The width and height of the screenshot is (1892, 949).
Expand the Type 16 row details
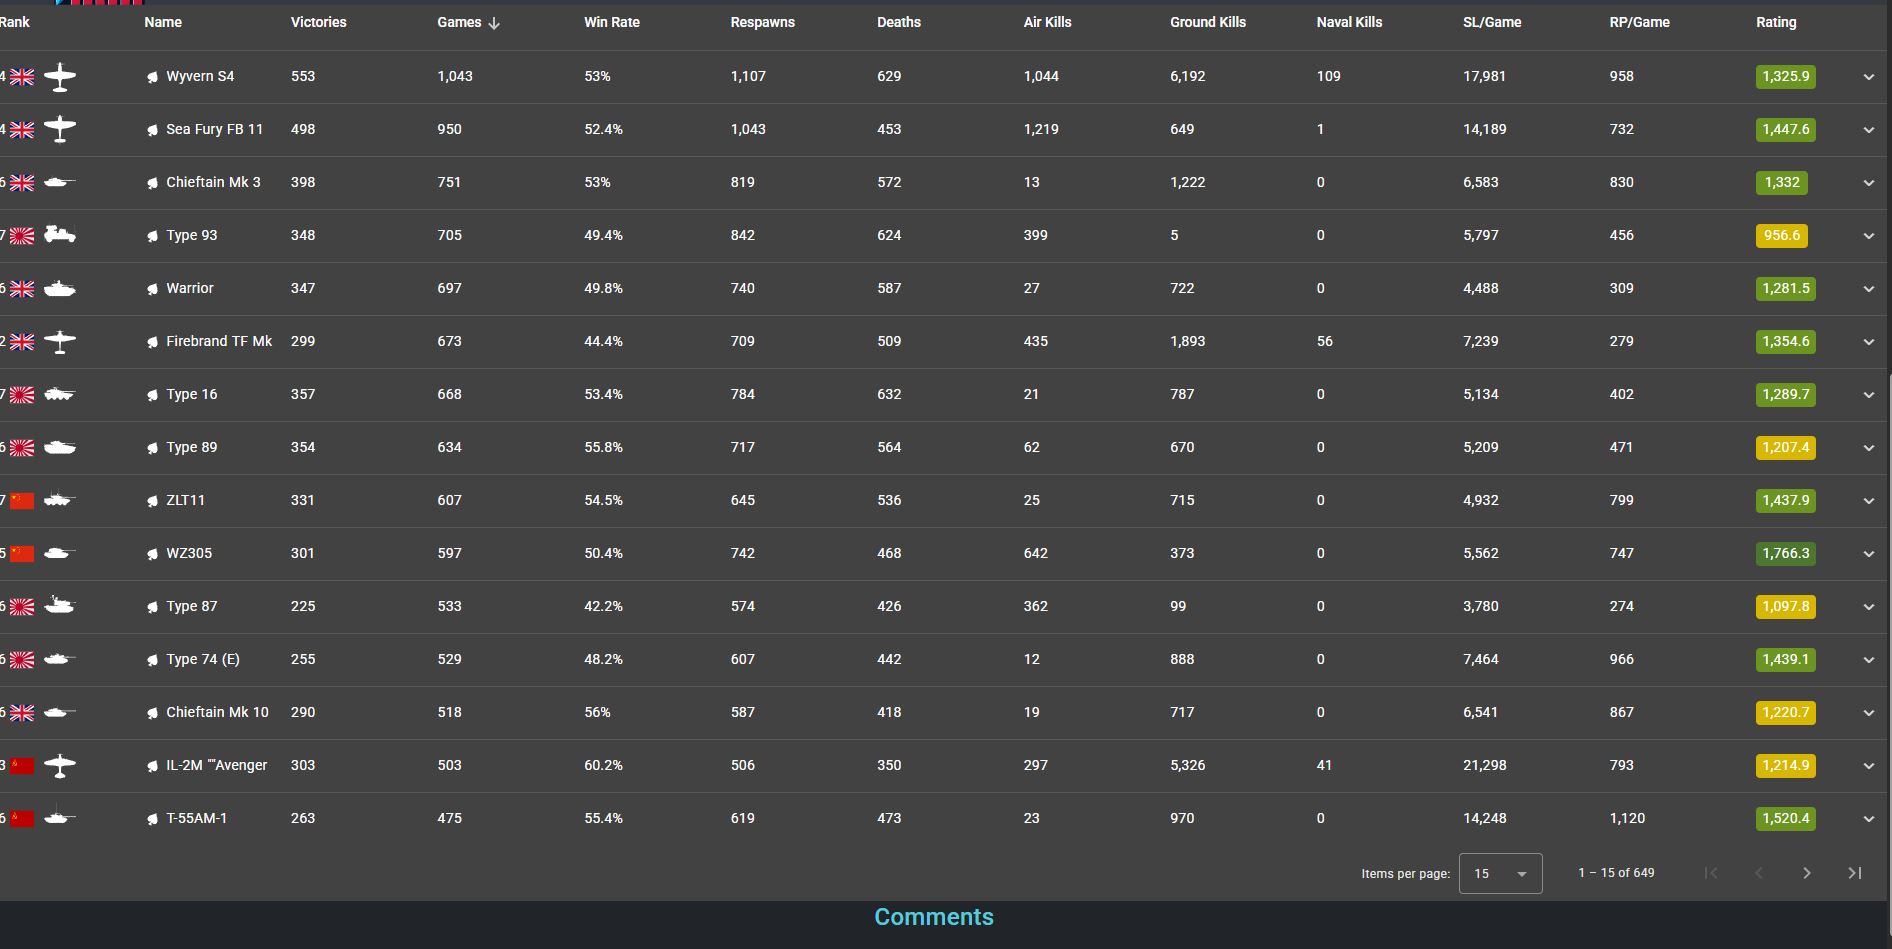tap(1869, 395)
